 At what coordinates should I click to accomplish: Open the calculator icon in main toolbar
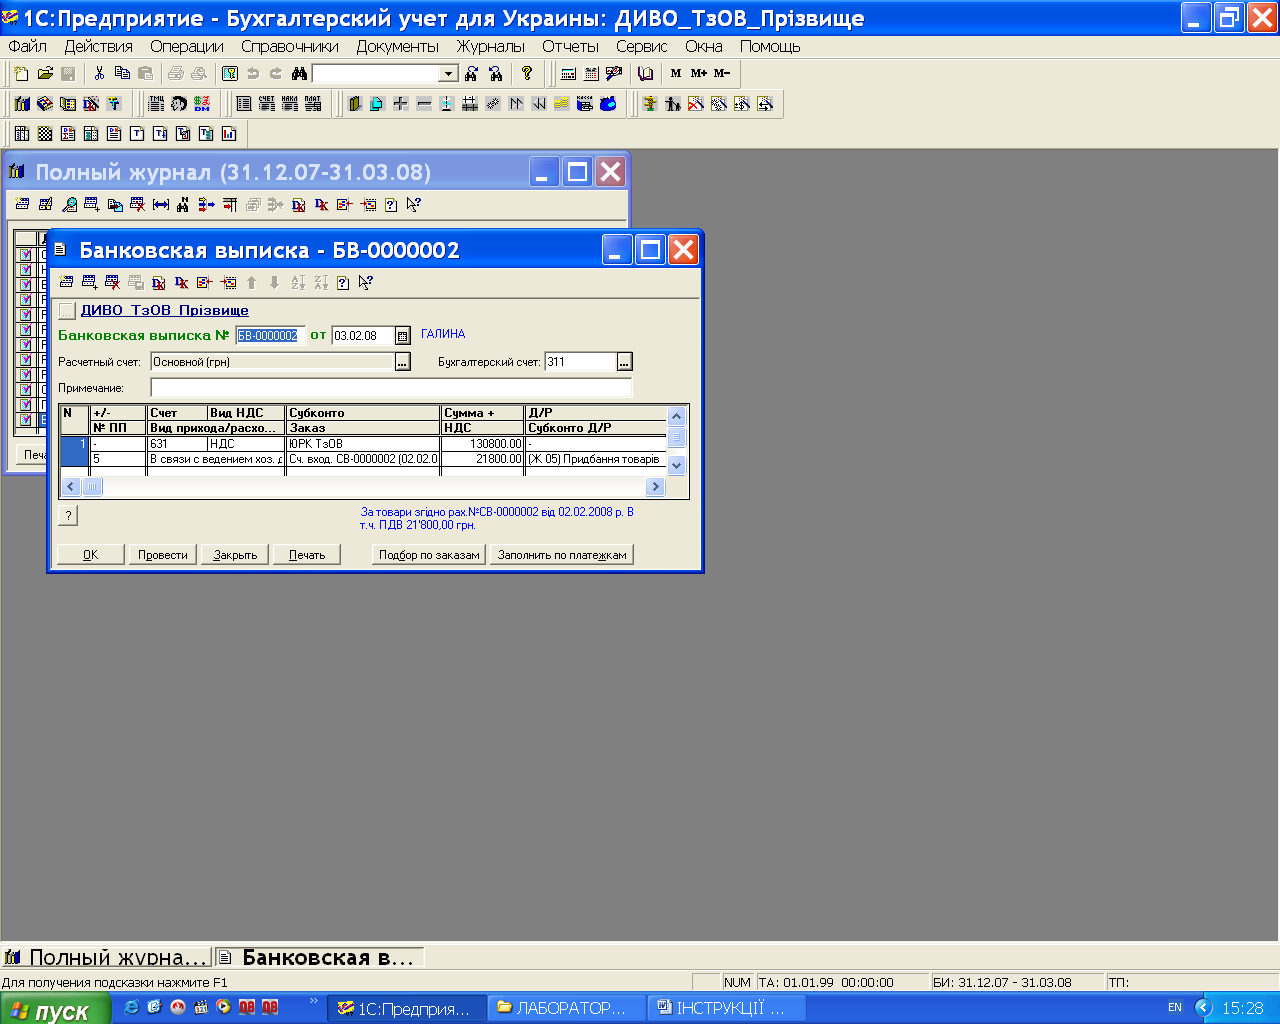pos(568,74)
